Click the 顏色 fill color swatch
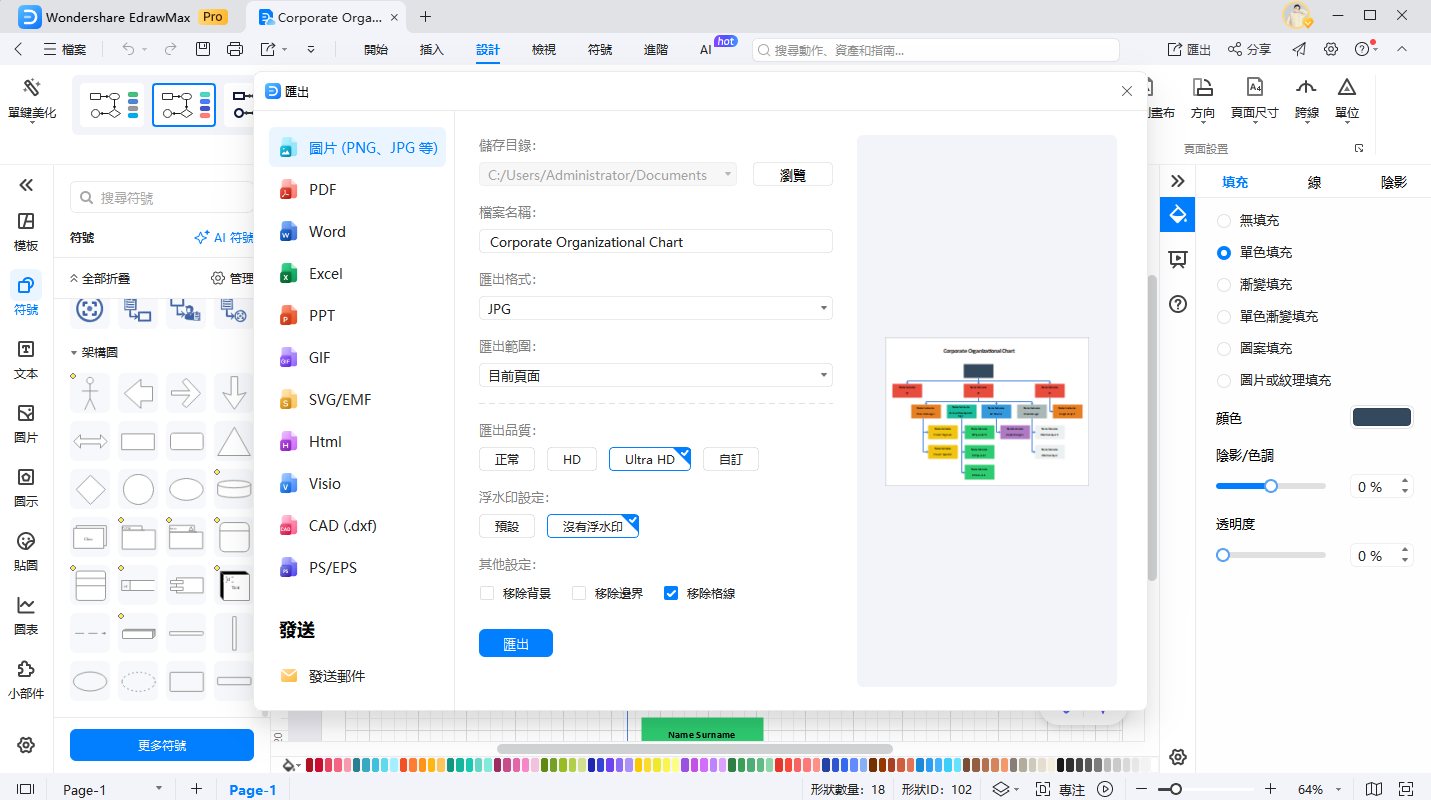The height and width of the screenshot is (800, 1431). pyautogui.click(x=1381, y=416)
